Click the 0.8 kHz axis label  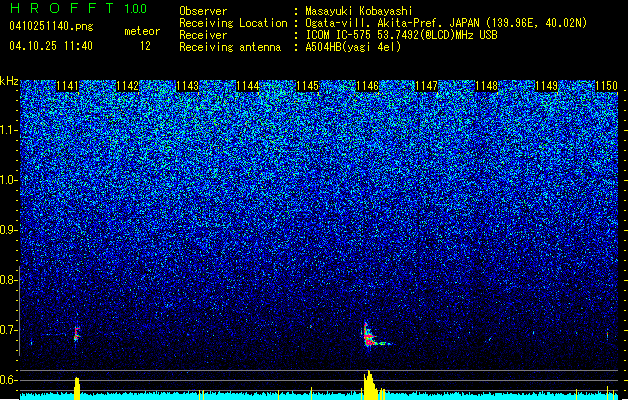[8, 280]
